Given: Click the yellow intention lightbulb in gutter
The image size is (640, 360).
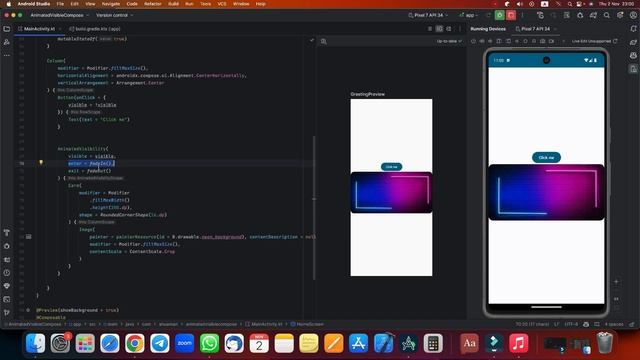Looking at the screenshot, I should pyautogui.click(x=41, y=162).
